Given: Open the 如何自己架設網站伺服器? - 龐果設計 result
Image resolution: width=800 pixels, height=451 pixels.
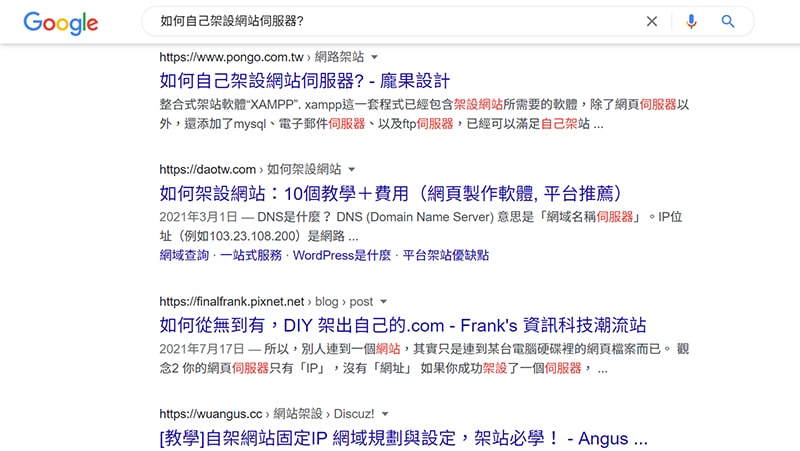Looking at the screenshot, I should 304,80.
